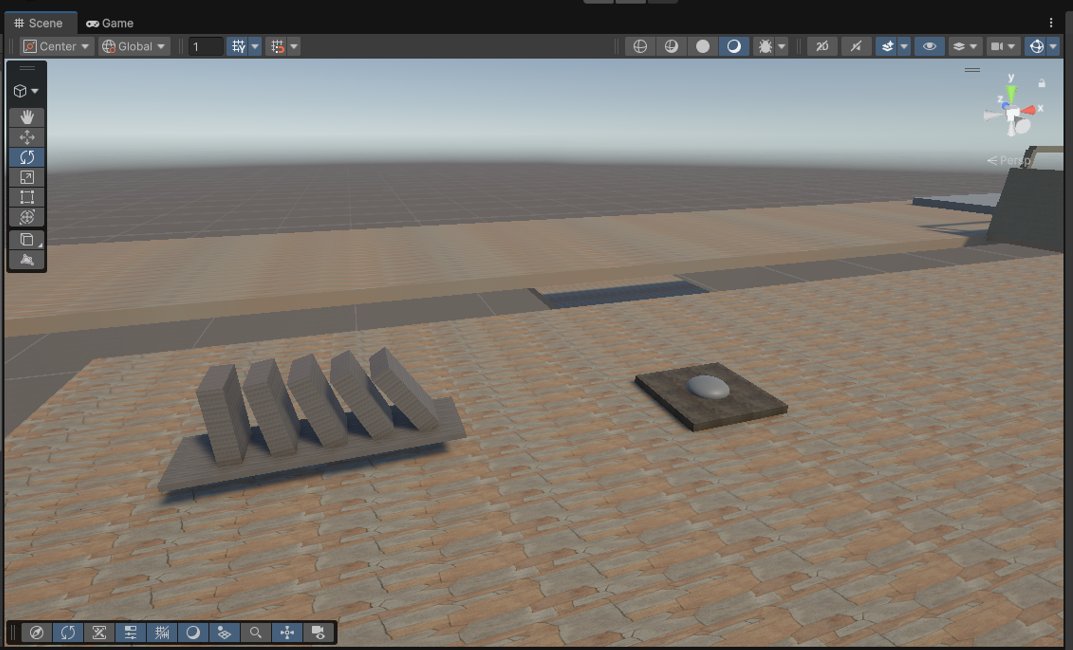
Task: Toggle scene visibility with the eye icon
Action: [929, 45]
